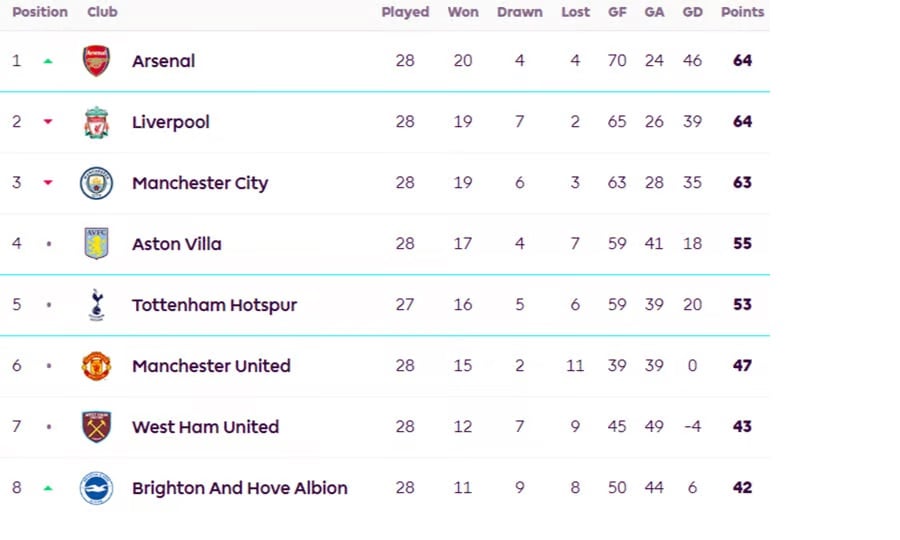
Task: Open the Arsenal team name link
Action: tap(163, 61)
